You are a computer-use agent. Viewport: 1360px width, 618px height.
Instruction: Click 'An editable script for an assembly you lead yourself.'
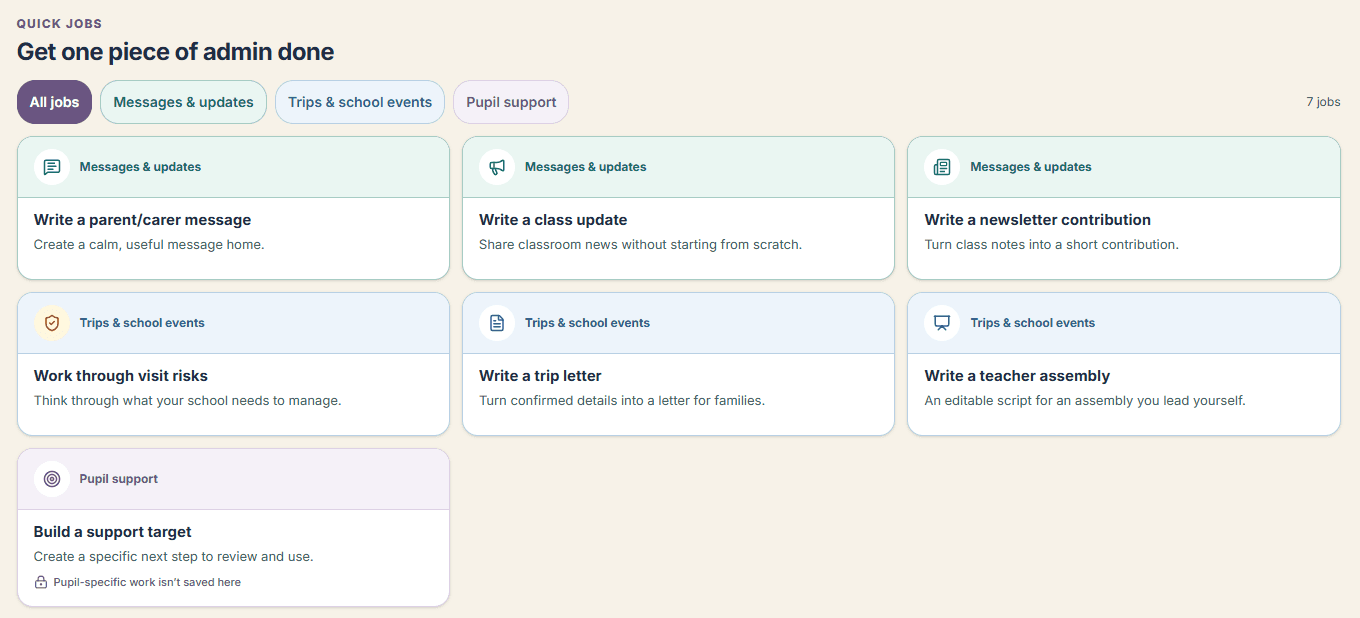(x=1085, y=400)
